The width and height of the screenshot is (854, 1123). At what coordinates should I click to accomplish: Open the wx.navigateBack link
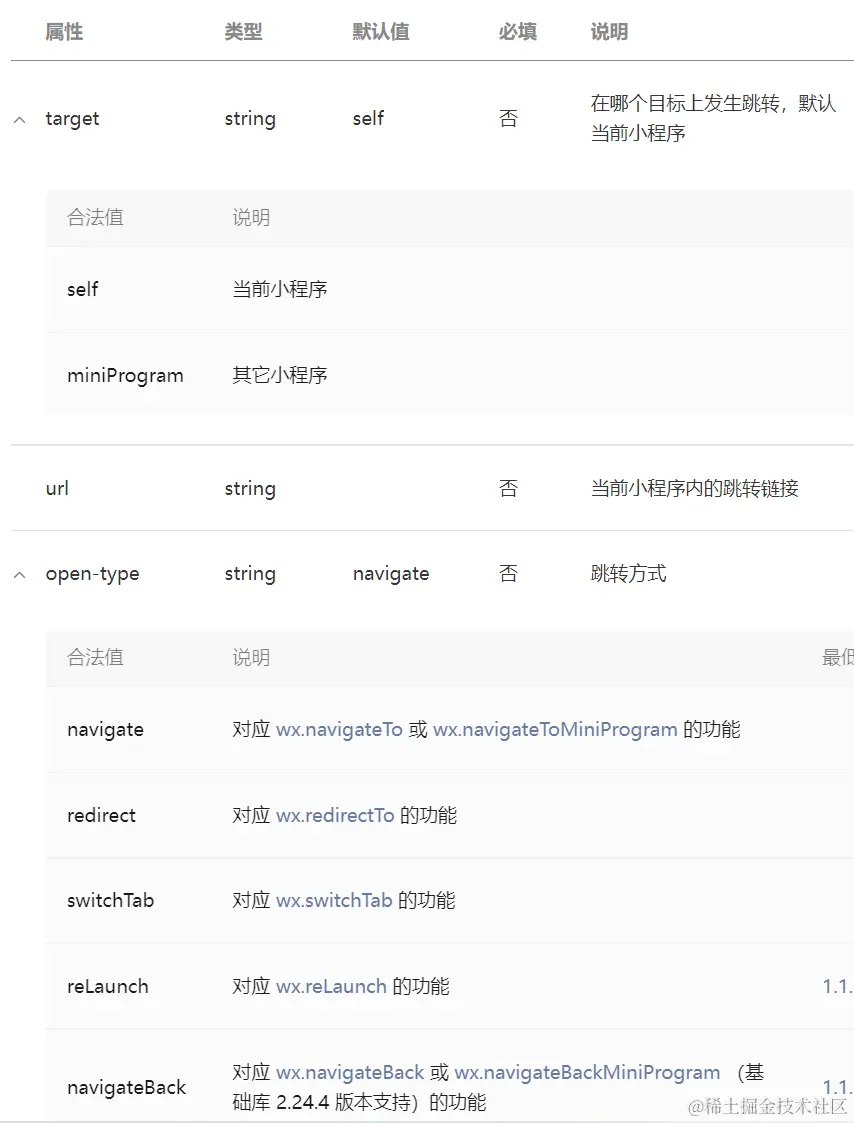pyautogui.click(x=350, y=1072)
